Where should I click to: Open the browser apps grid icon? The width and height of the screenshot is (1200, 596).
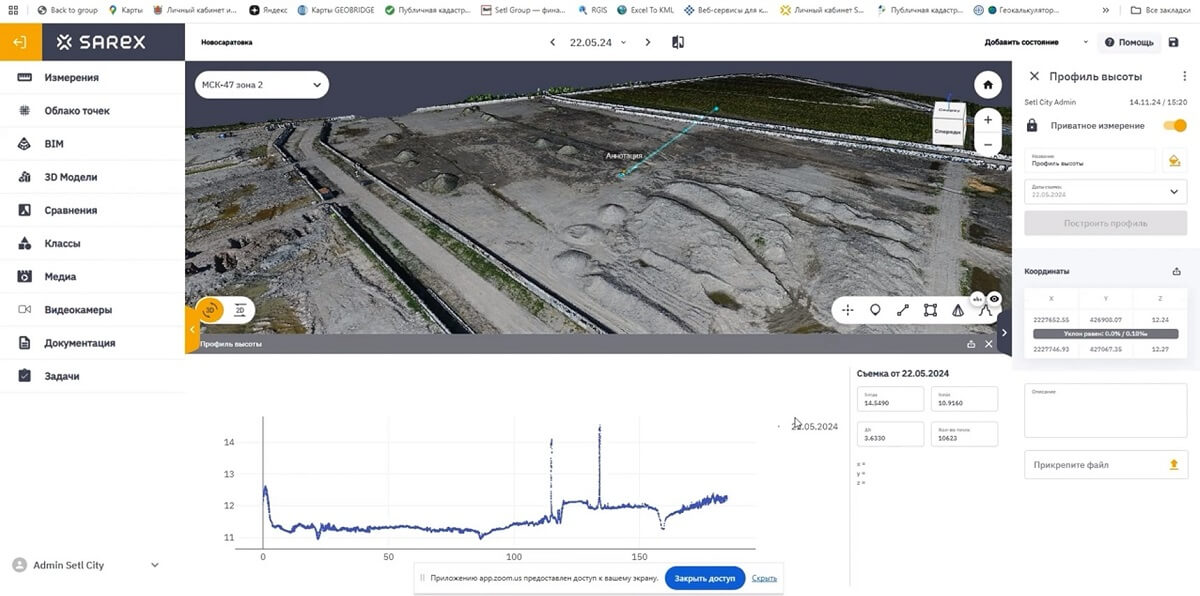pyautogui.click(x=13, y=10)
